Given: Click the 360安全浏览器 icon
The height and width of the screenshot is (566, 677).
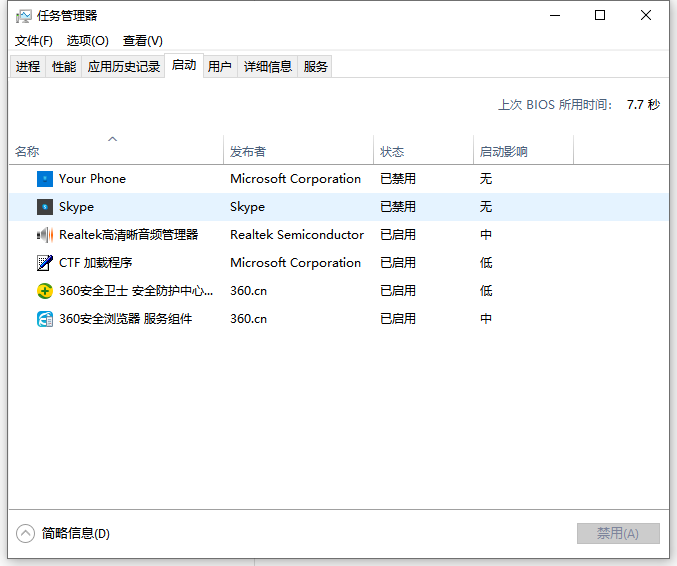Looking at the screenshot, I should click(45, 319).
